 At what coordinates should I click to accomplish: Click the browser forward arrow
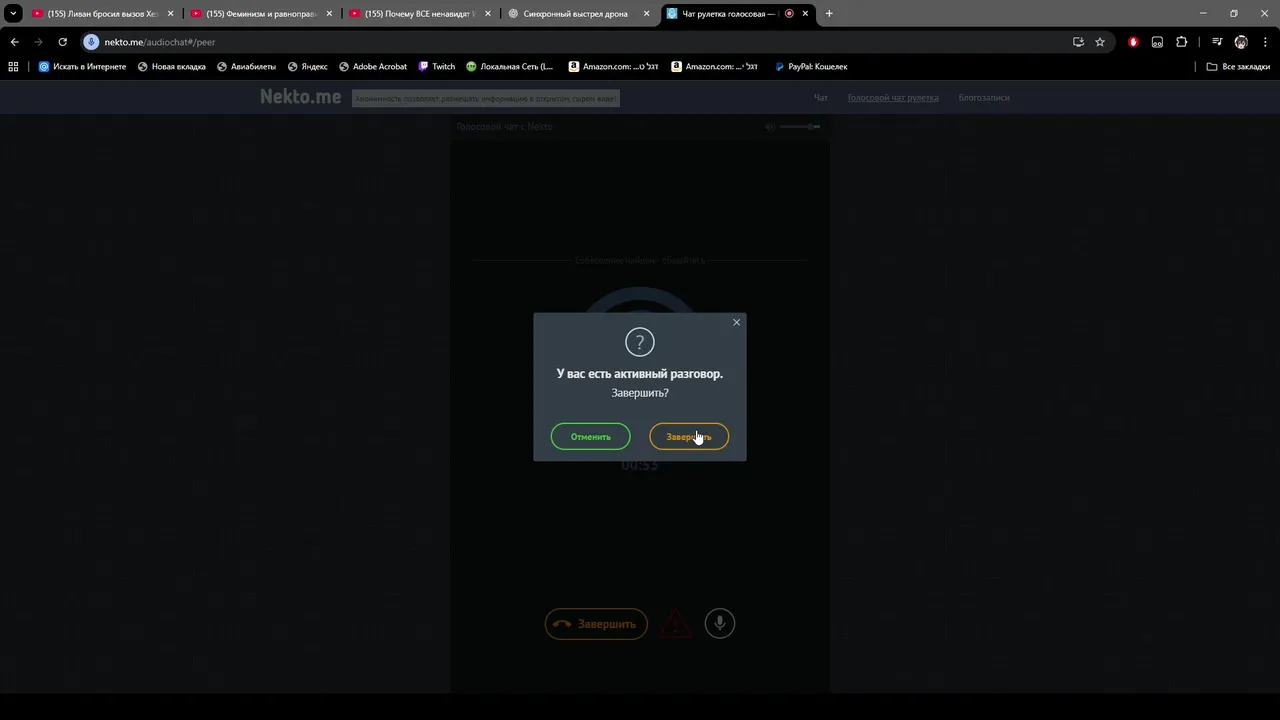(38, 42)
